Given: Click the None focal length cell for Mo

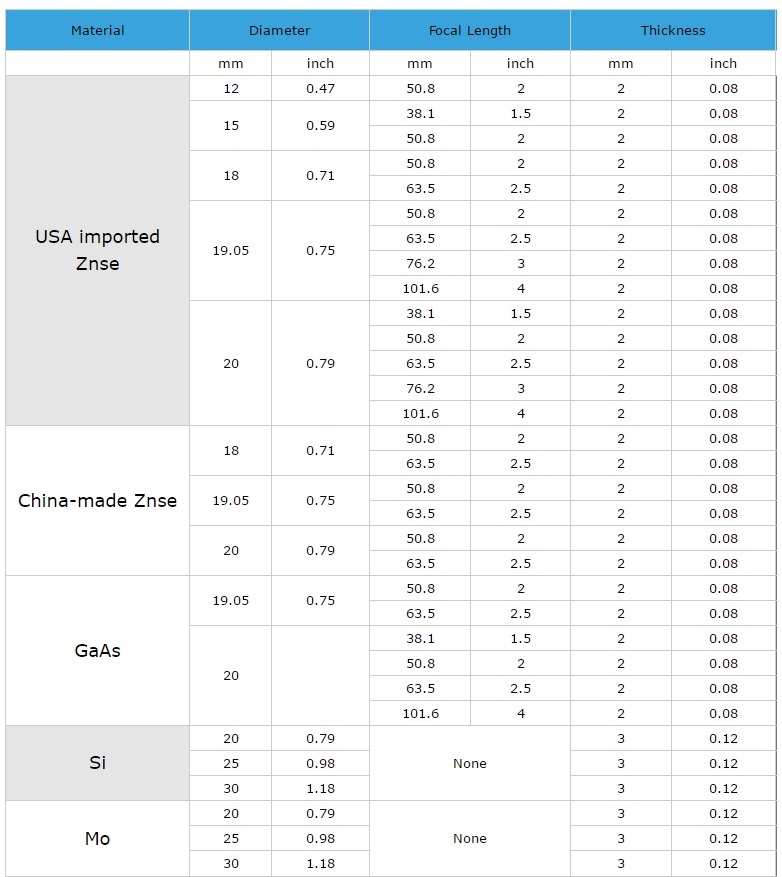Looking at the screenshot, I should pos(469,838).
